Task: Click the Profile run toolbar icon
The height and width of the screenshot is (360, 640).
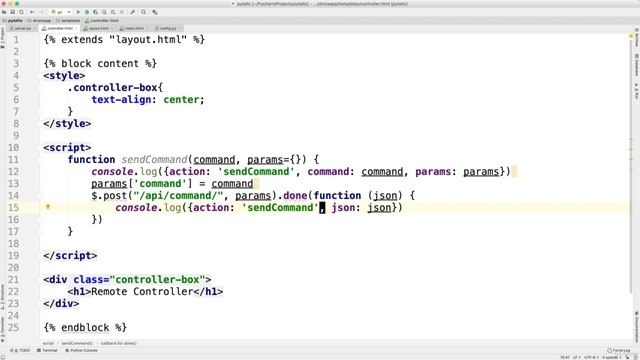Action: [x=104, y=12]
